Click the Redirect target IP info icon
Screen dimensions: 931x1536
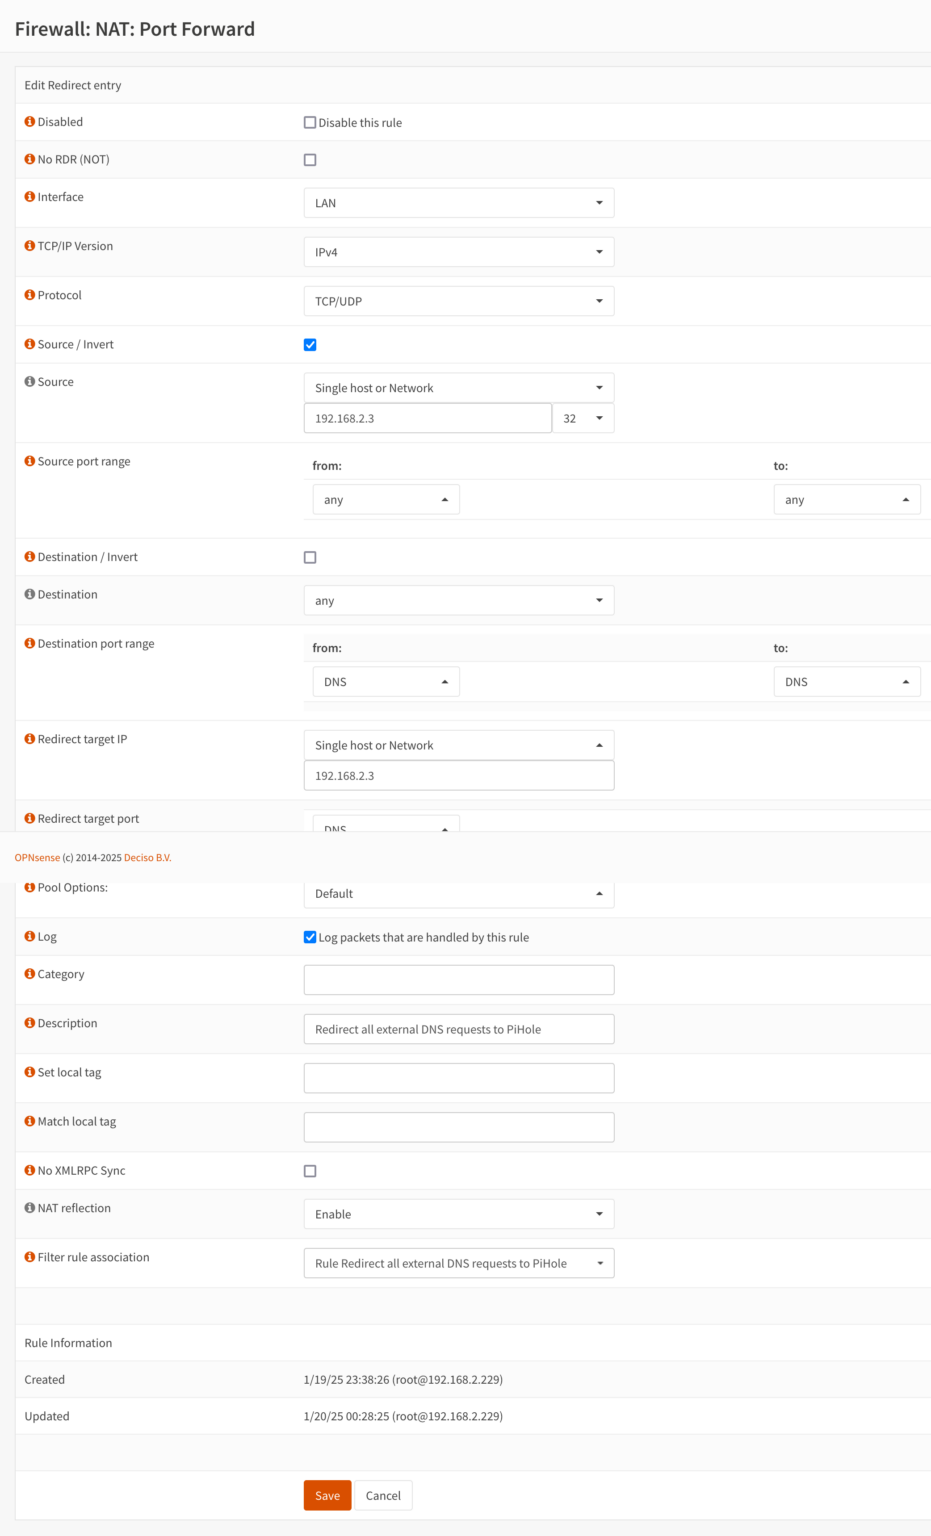click(x=29, y=739)
